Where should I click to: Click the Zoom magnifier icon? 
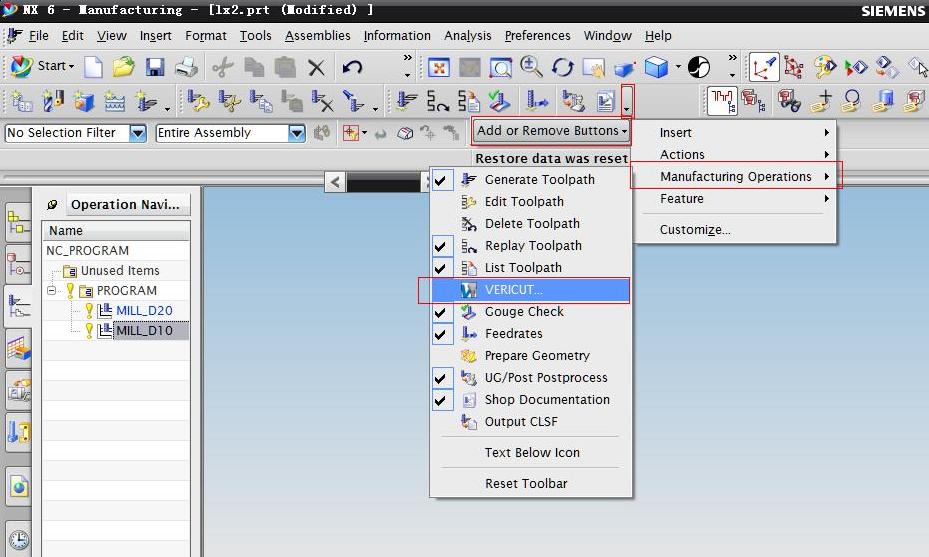click(501, 68)
